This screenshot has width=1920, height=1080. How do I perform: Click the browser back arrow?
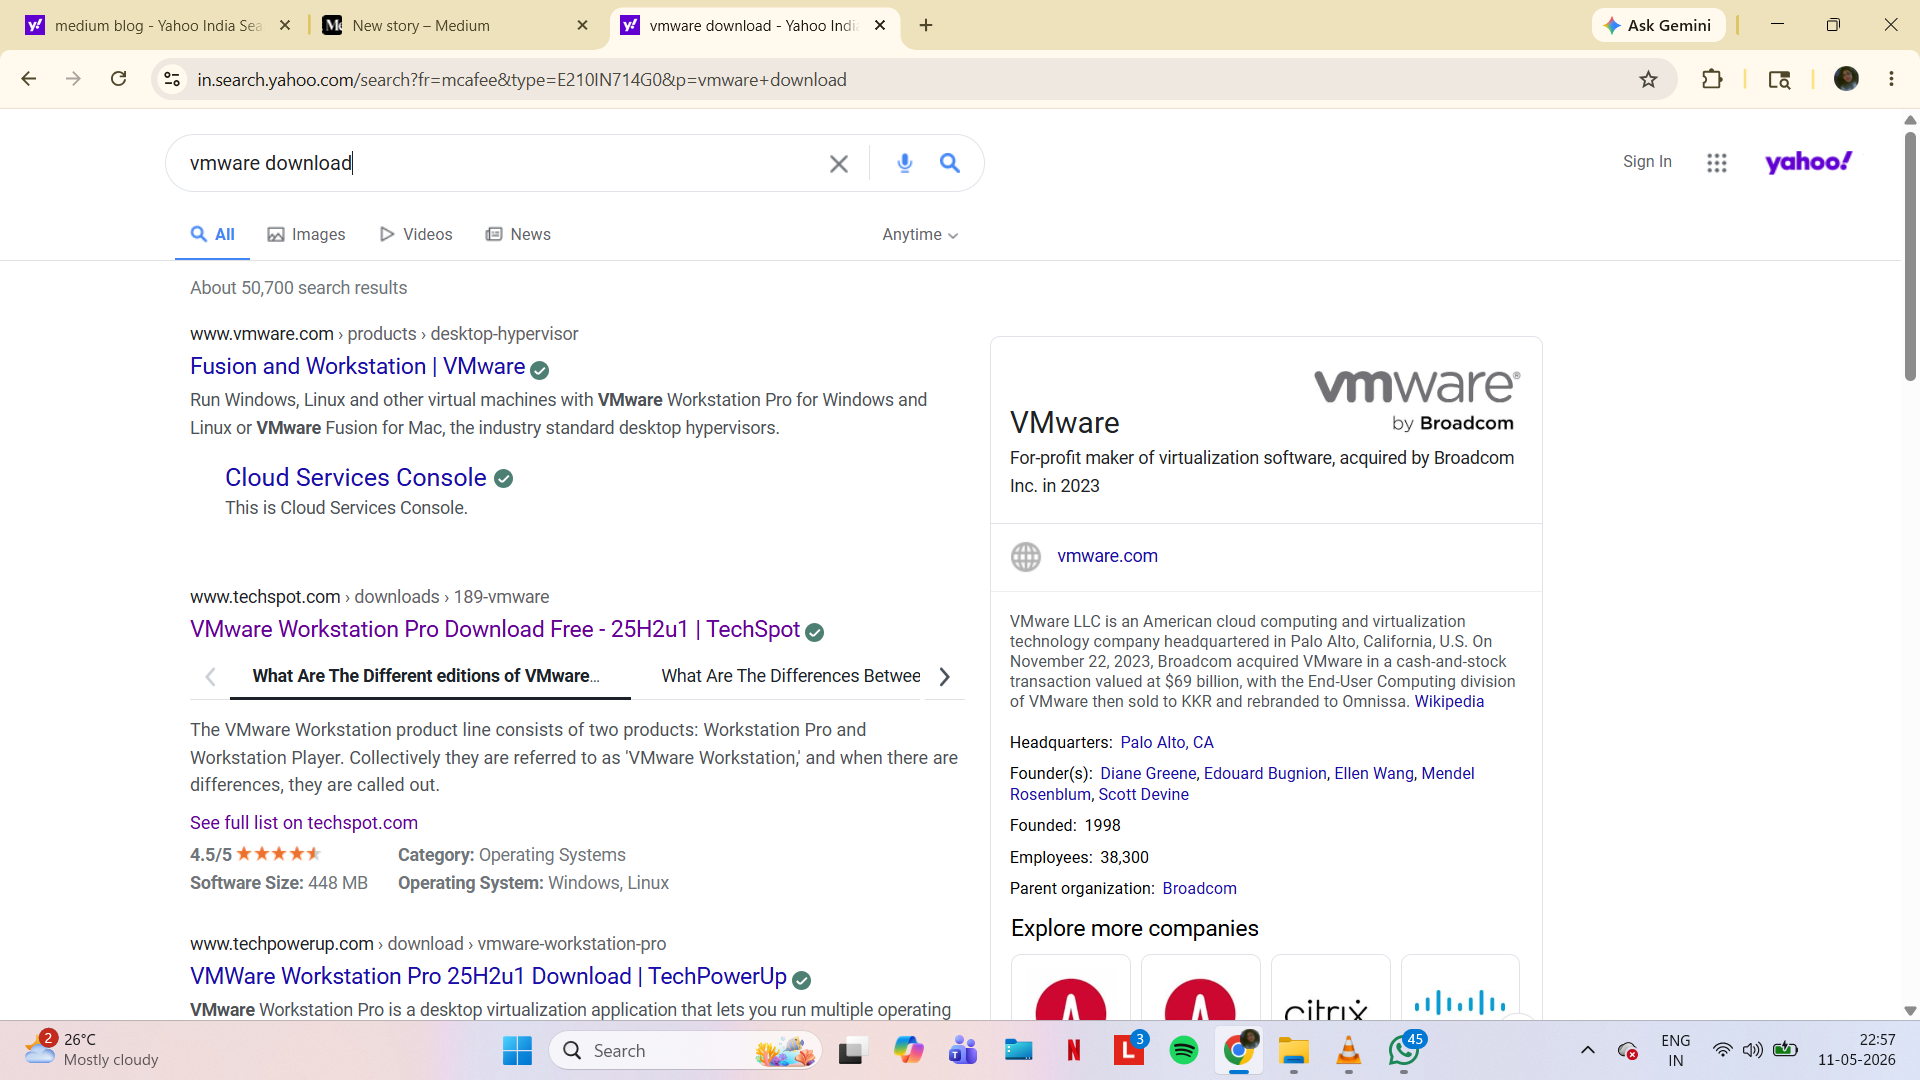coord(29,79)
